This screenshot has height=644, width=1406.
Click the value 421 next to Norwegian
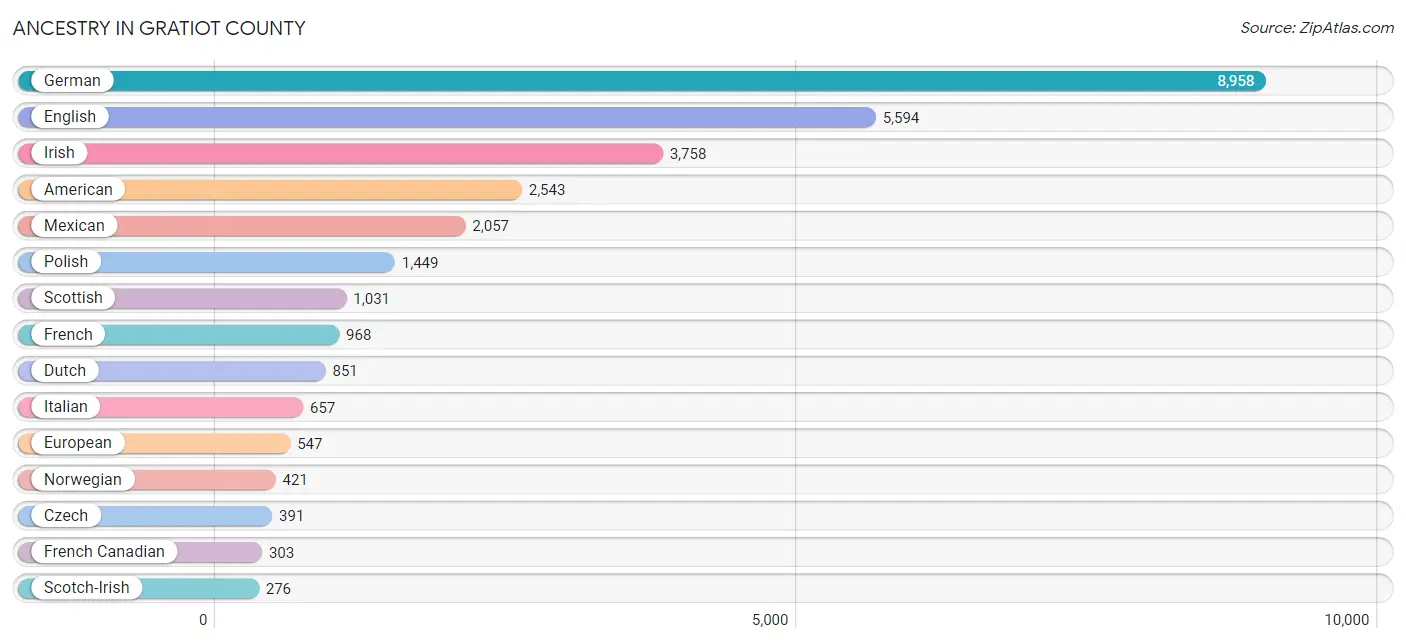pos(295,480)
